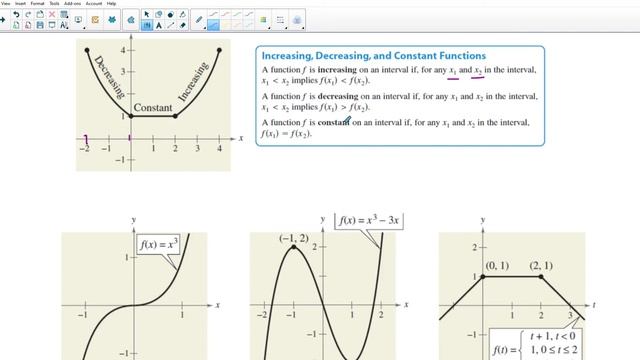This screenshot has height=360, width=640.
Task: Pick the green pen style preset
Action: [237, 14]
